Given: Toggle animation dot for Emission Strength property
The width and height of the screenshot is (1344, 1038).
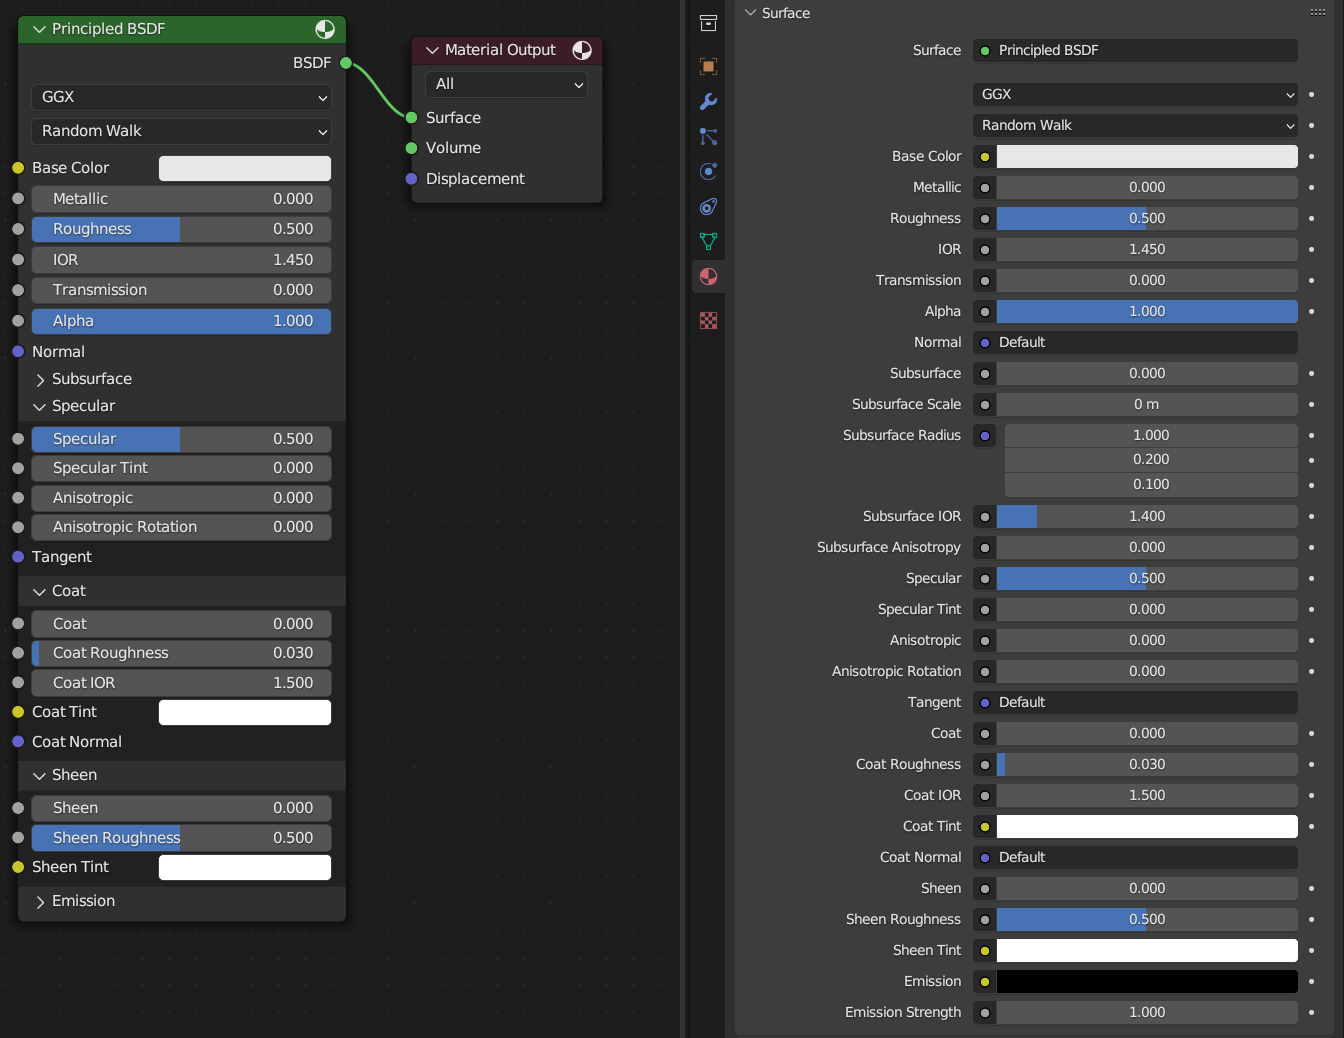Looking at the screenshot, I should pos(1311,1012).
